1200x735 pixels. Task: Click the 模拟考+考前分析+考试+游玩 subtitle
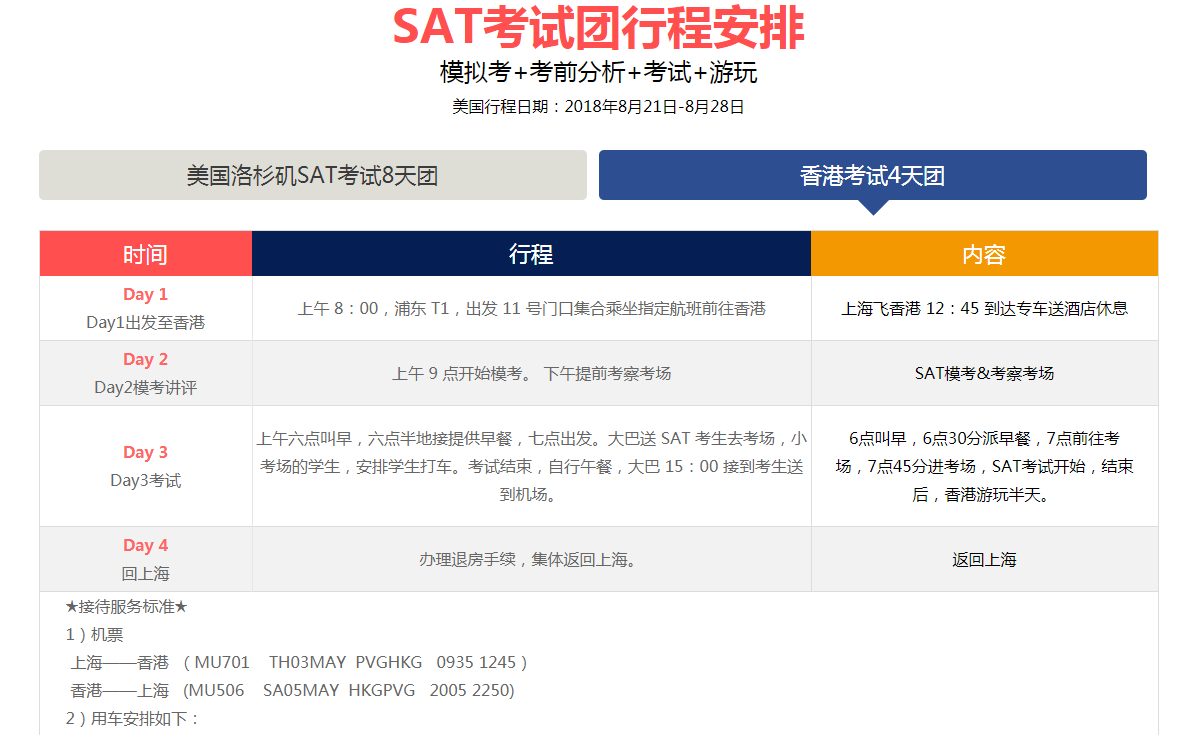coord(598,73)
